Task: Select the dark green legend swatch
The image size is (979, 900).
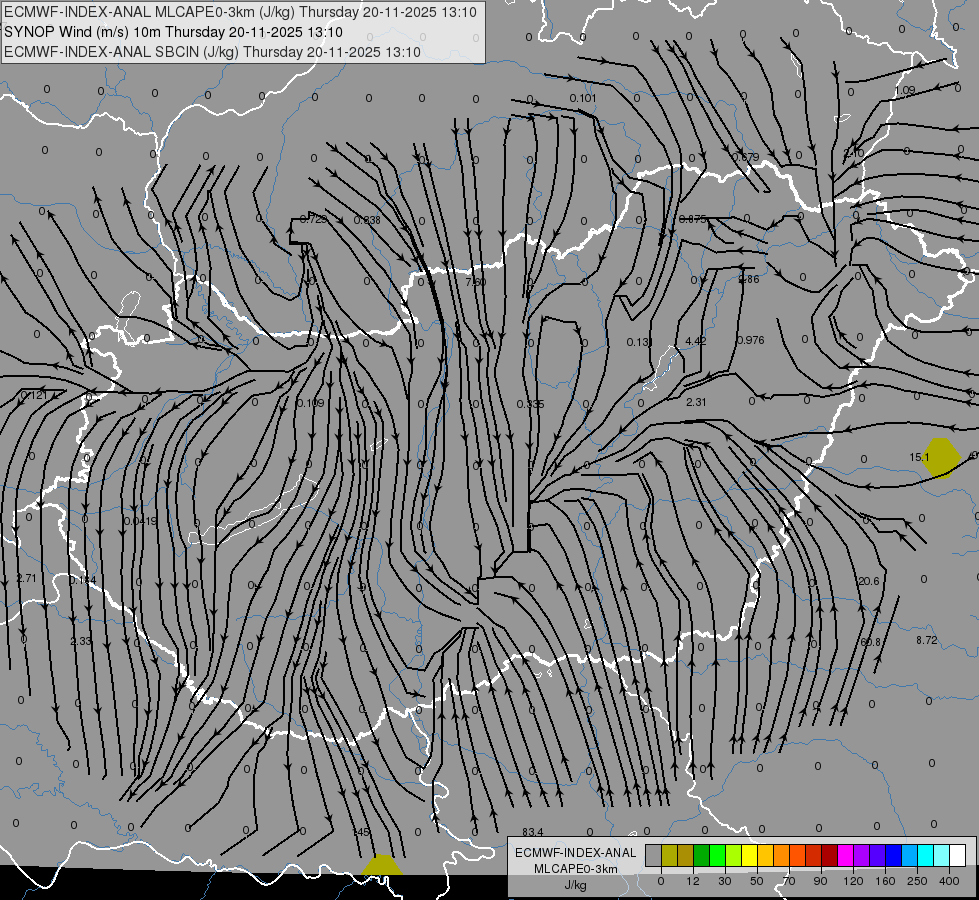Action: tap(701, 855)
